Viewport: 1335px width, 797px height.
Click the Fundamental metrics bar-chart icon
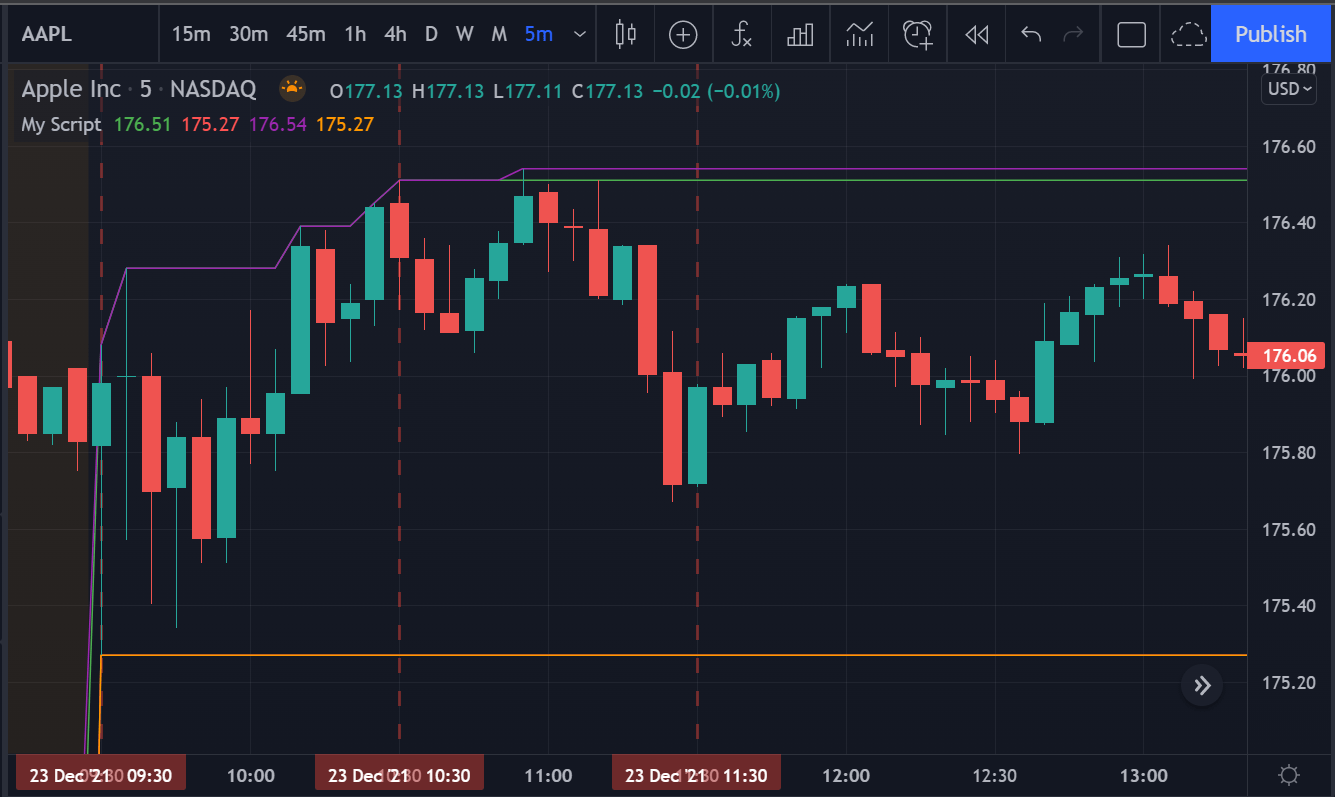(800, 33)
